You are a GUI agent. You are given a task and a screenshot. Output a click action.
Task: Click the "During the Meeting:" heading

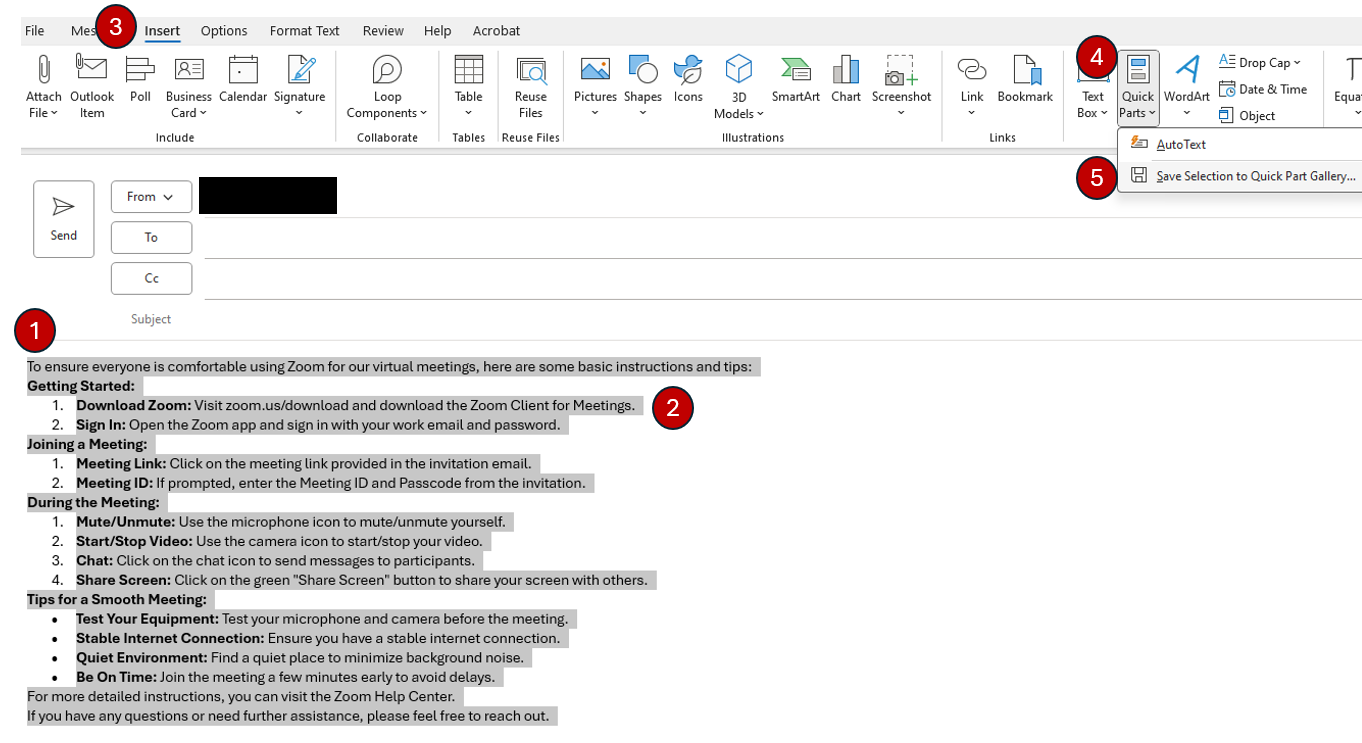(x=93, y=502)
